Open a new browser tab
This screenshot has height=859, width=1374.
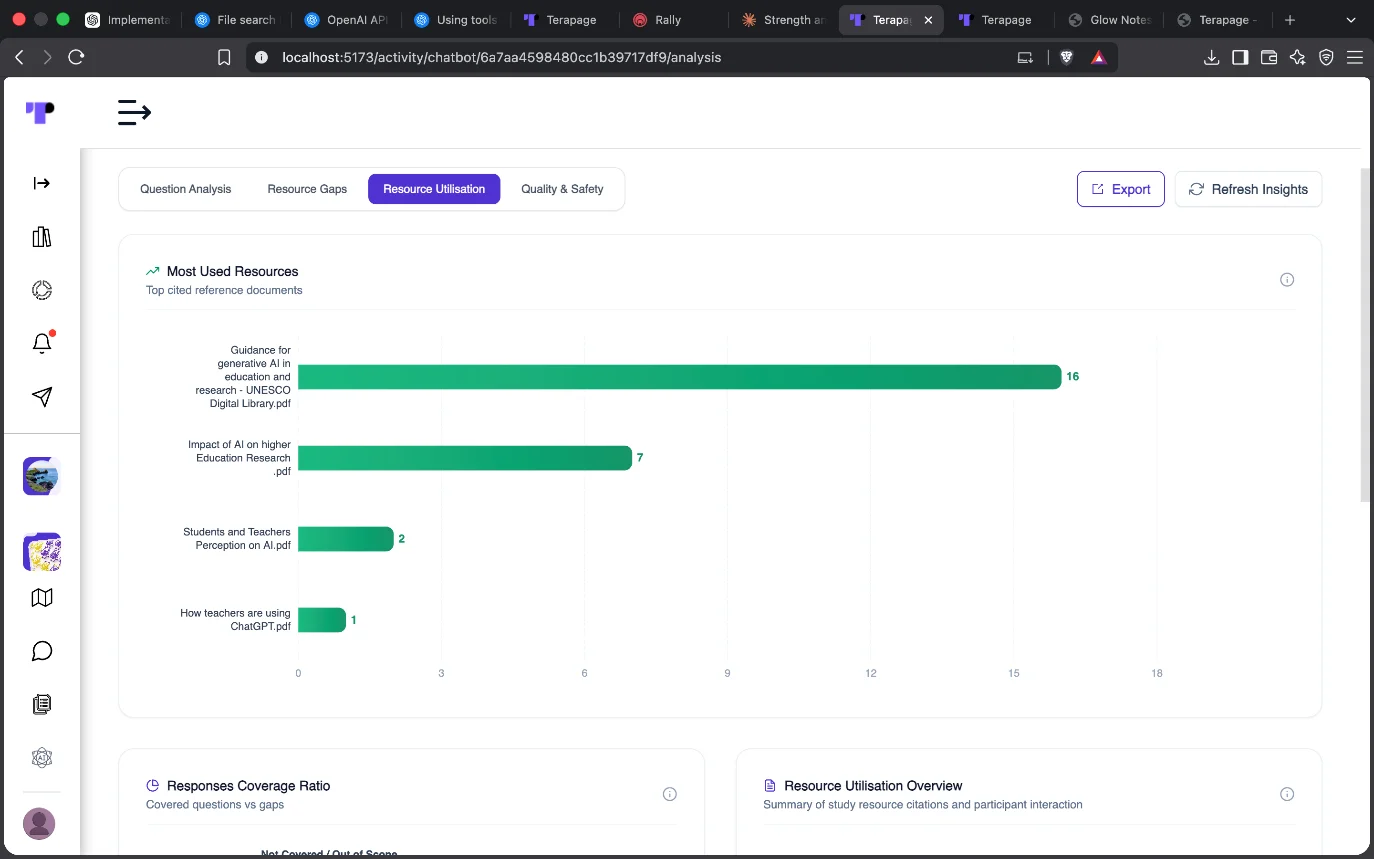(x=1290, y=19)
